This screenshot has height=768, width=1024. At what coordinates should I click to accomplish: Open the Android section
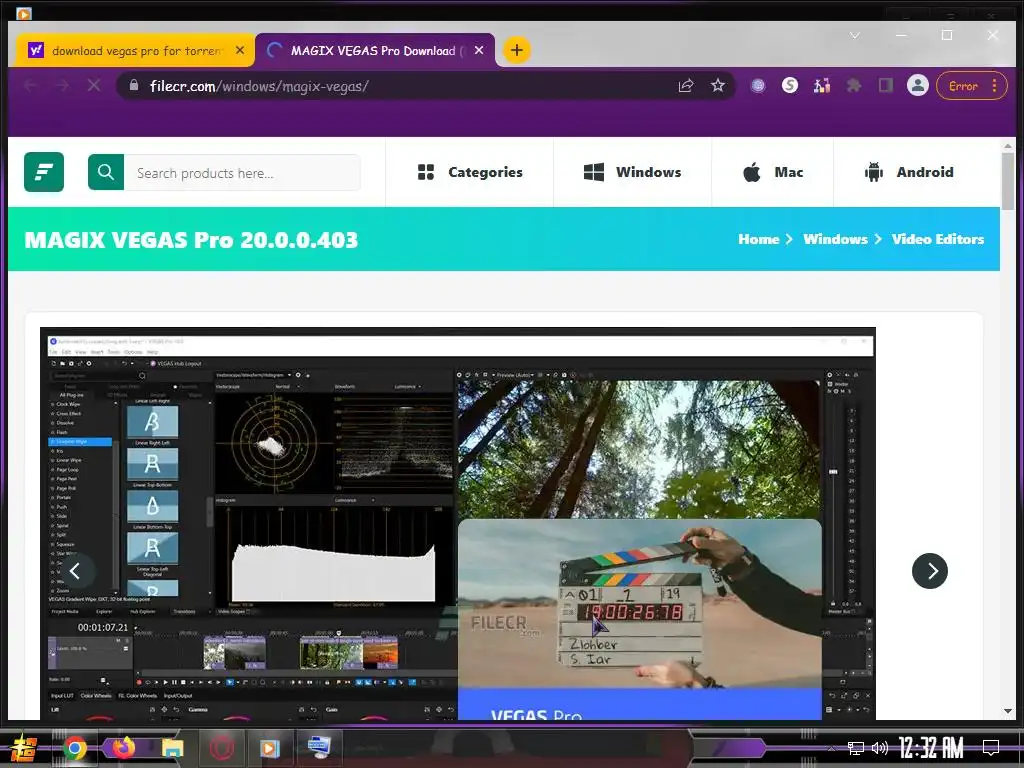pyautogui.click(x=909, y=172)
